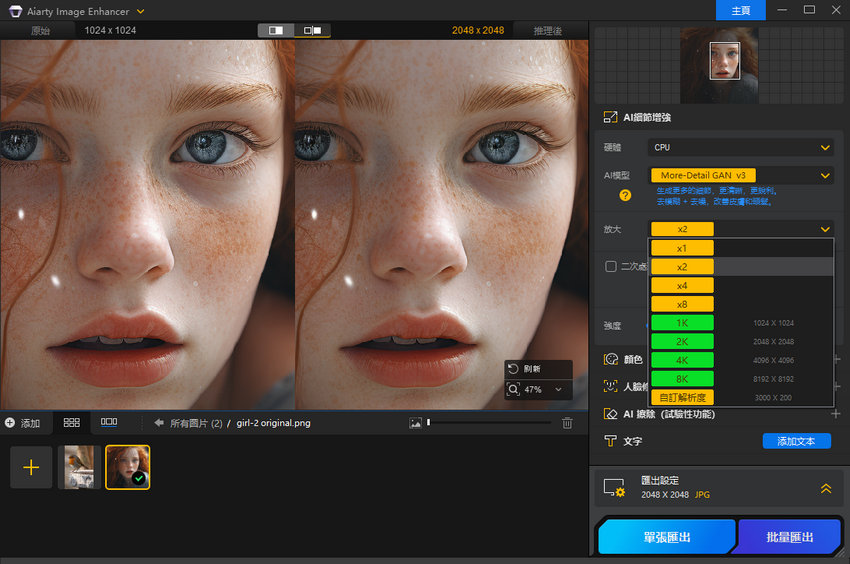This screenshot has height=564, width=850.
Task: Switch to filmstrip thumbnail layout icon
Action: coord(109,422)
